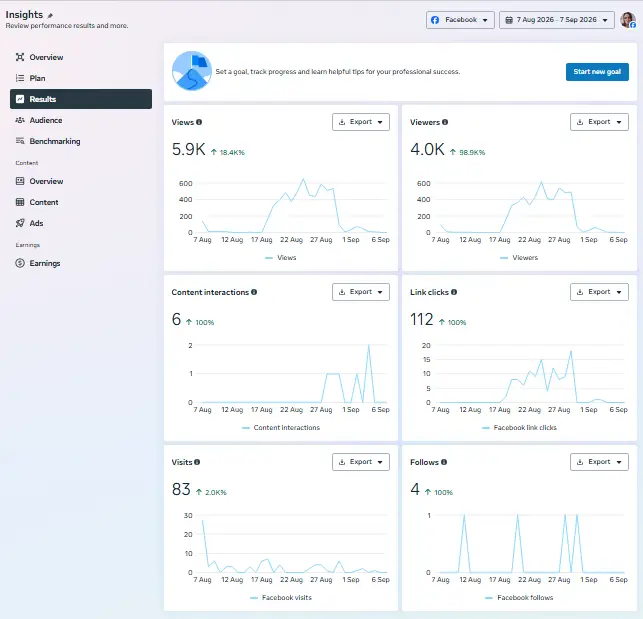Screen dimensions: 643x619
Task: Open the Benchmarking section
Action: [81, 141]
